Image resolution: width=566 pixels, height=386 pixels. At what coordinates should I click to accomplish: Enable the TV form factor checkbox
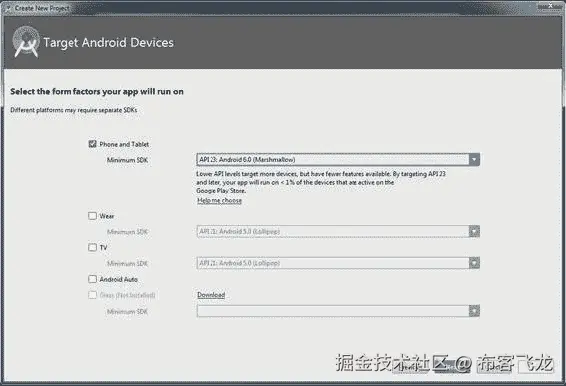(92, 247)
